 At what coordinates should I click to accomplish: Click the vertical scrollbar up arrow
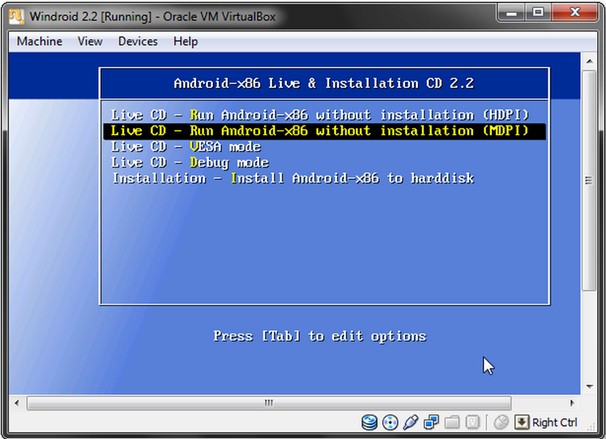tap(589, 61)
